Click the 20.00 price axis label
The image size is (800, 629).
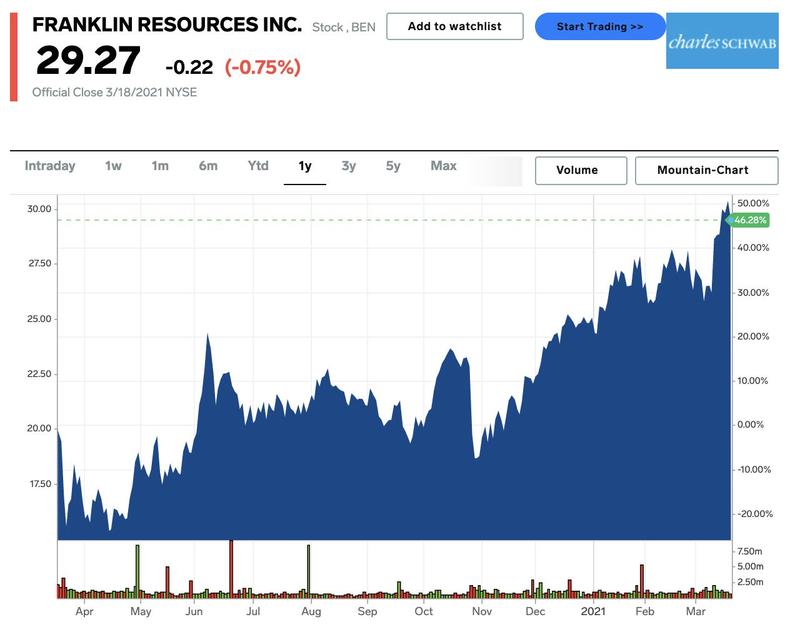tap(39, 429)
